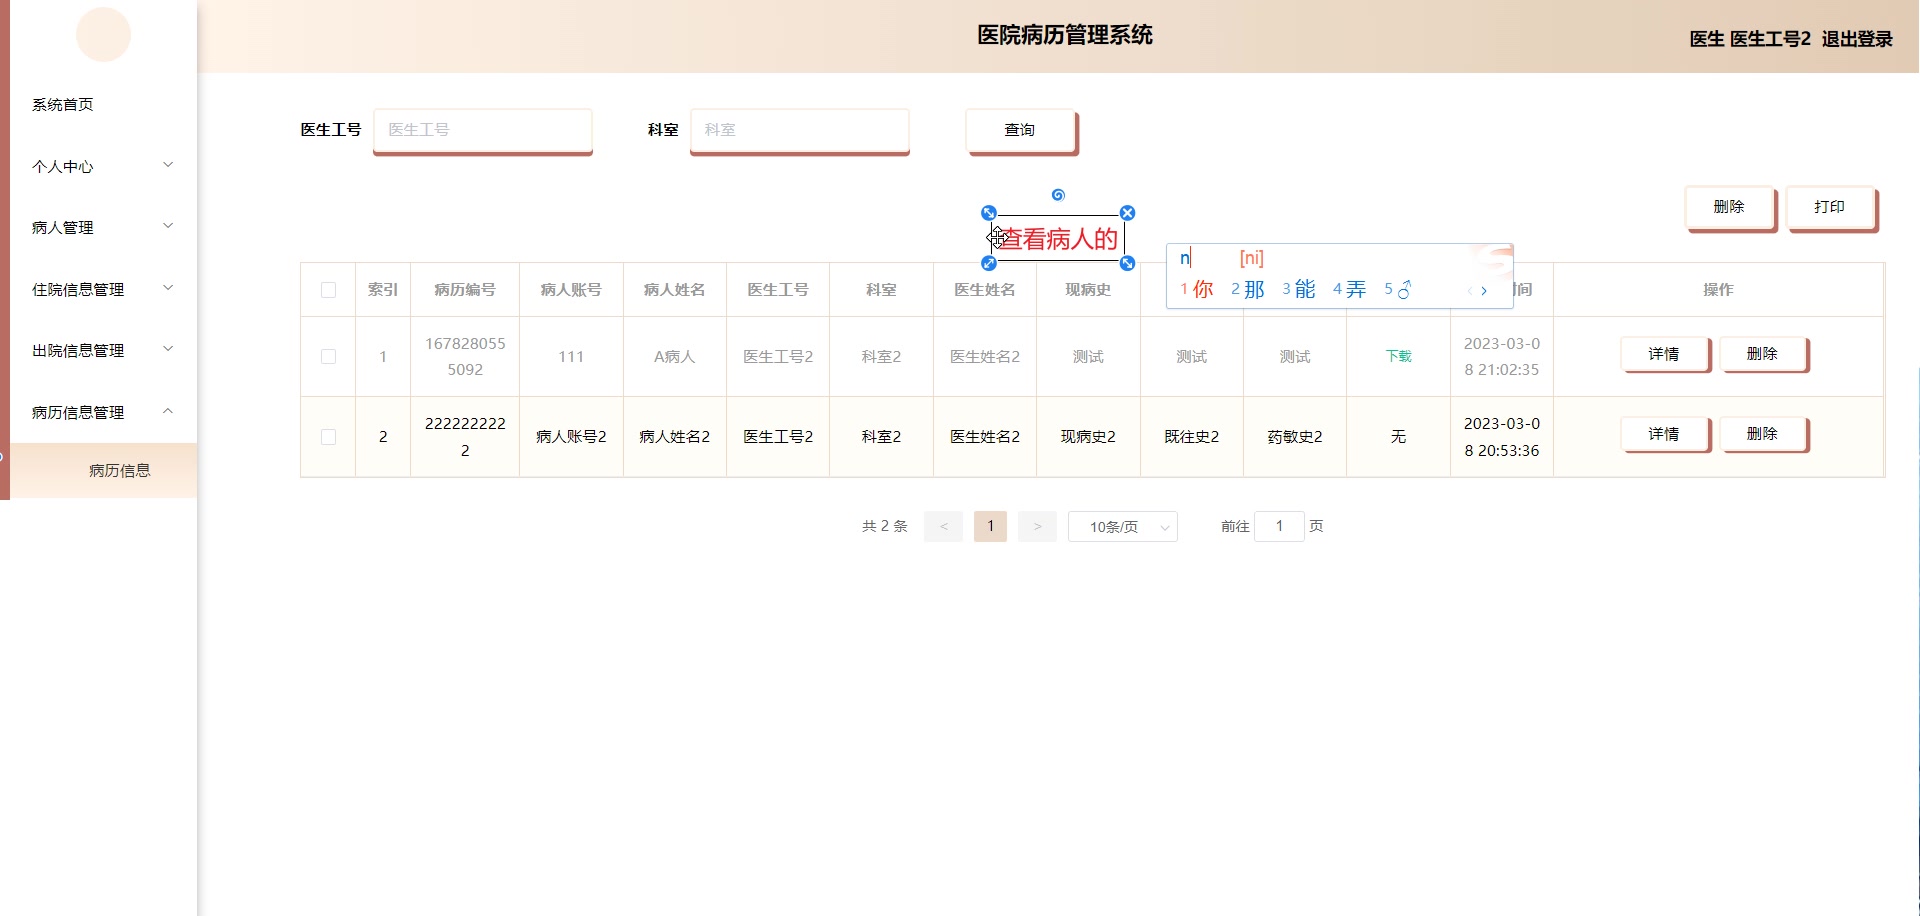Click the IME next candidate page arrow
1920x916 pixels.
click(1483, 291)
